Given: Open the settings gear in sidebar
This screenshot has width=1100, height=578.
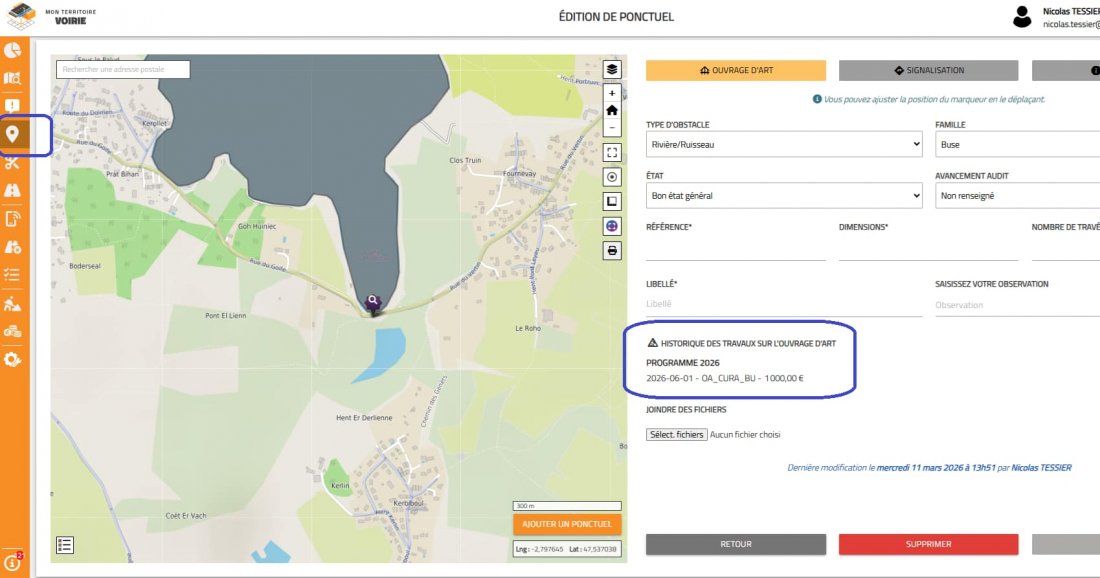Looking at the screenshot, I should pos(13,359).
